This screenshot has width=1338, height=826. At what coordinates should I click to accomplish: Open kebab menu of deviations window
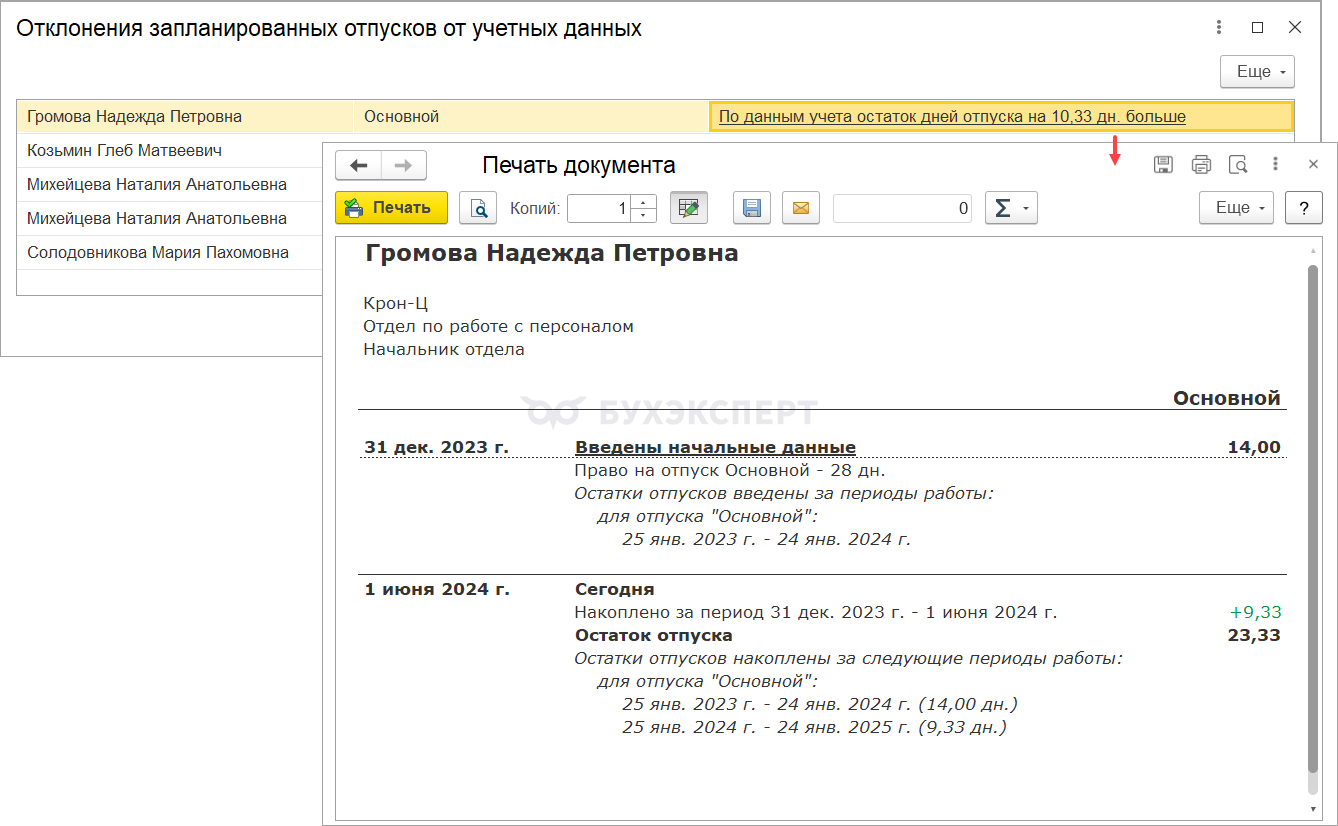click(x=1219, y=28)
